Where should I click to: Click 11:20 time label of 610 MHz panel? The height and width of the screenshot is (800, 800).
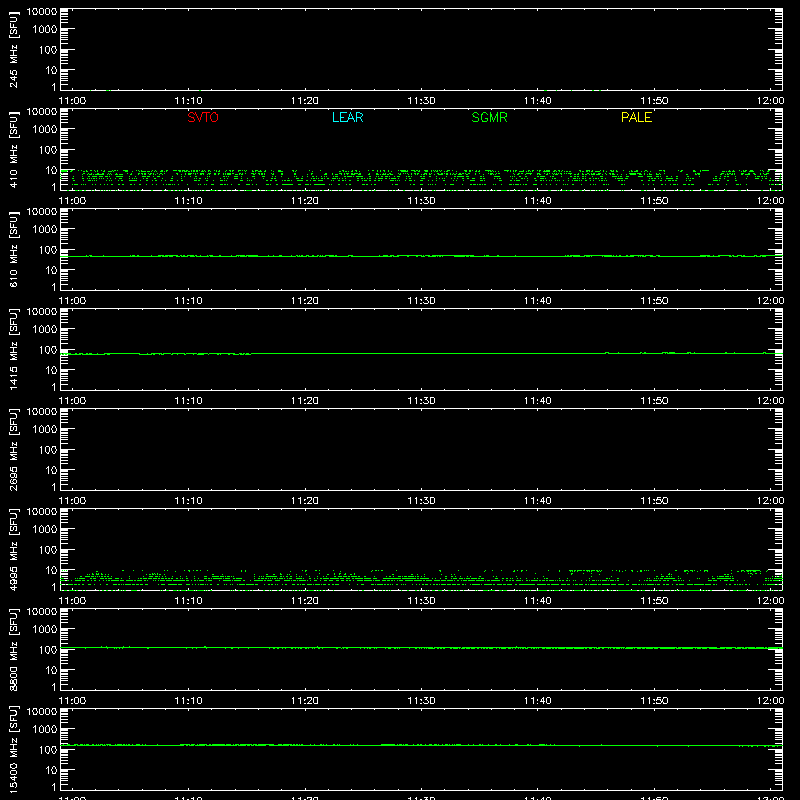coord(305,301)
